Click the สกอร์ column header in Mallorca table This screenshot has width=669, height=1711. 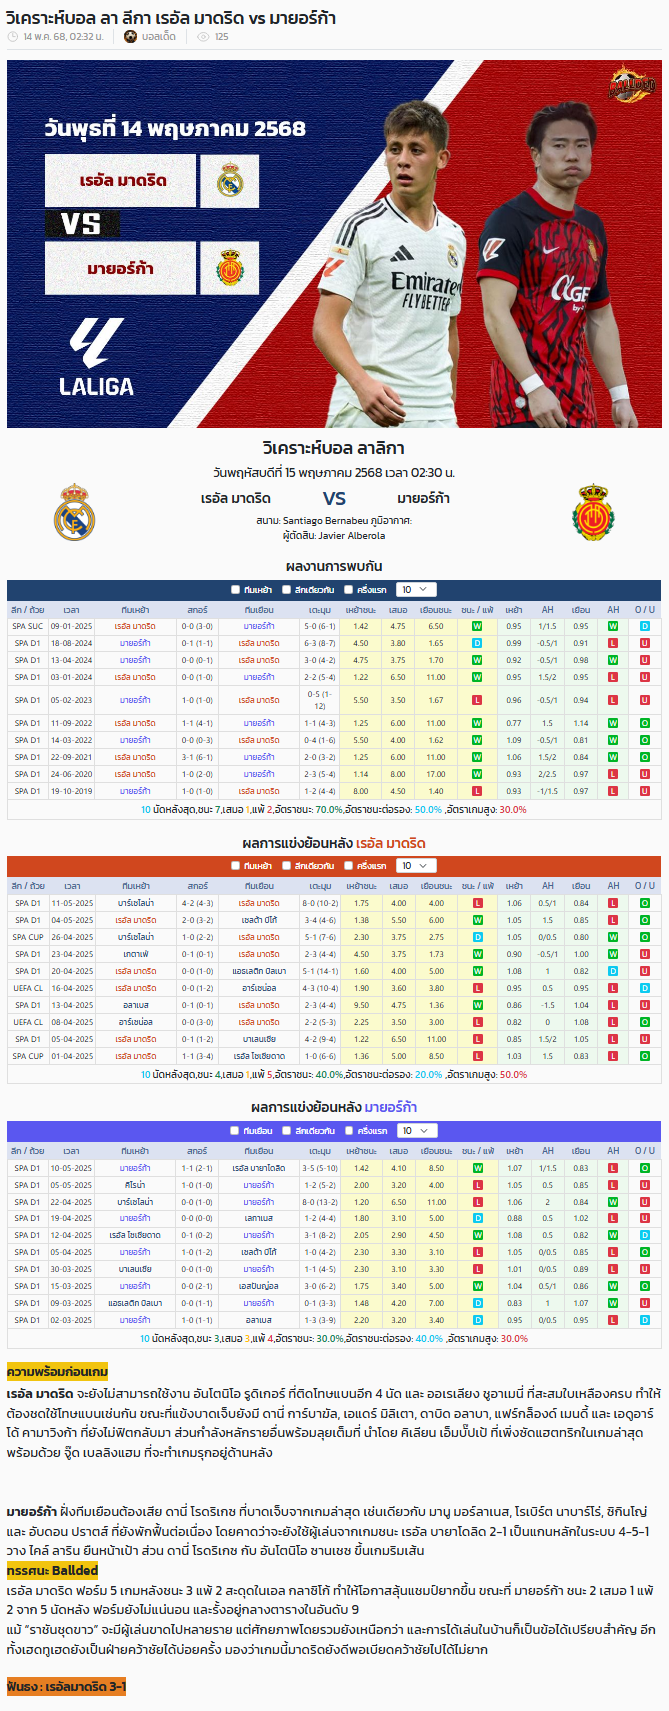pos(197,1151)
